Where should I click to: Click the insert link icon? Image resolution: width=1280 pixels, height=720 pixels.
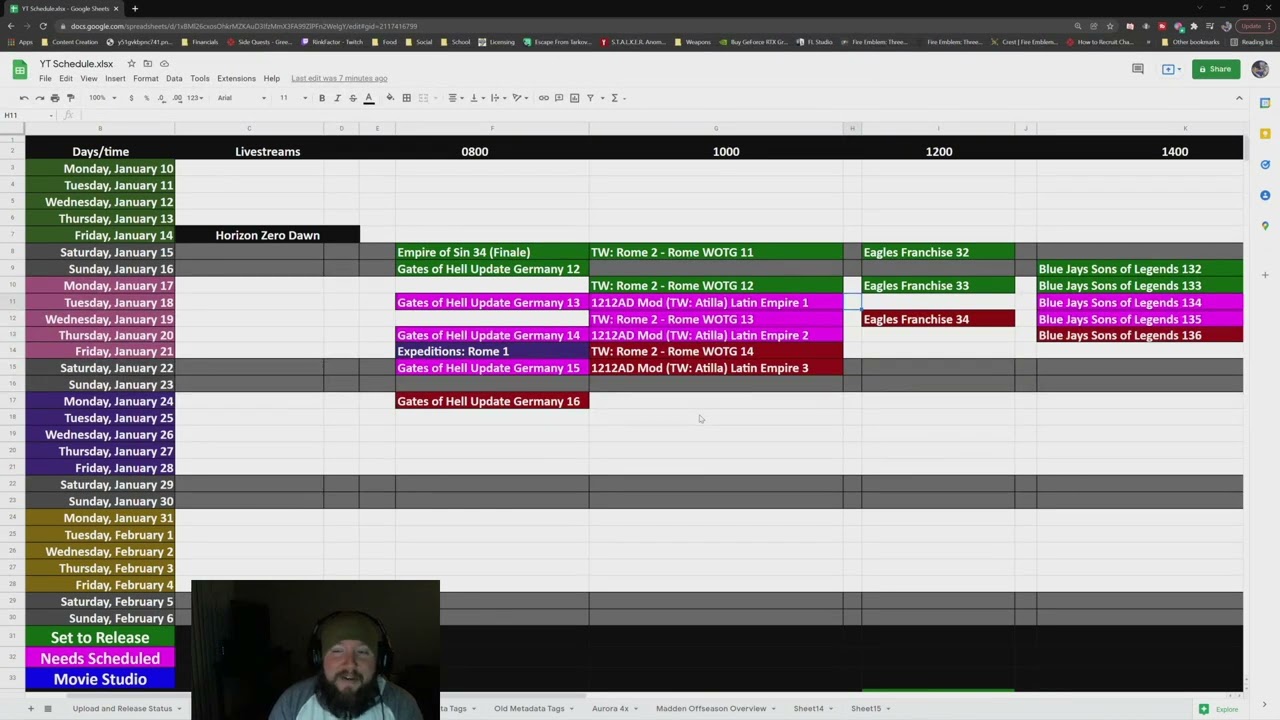coord(543,98)
